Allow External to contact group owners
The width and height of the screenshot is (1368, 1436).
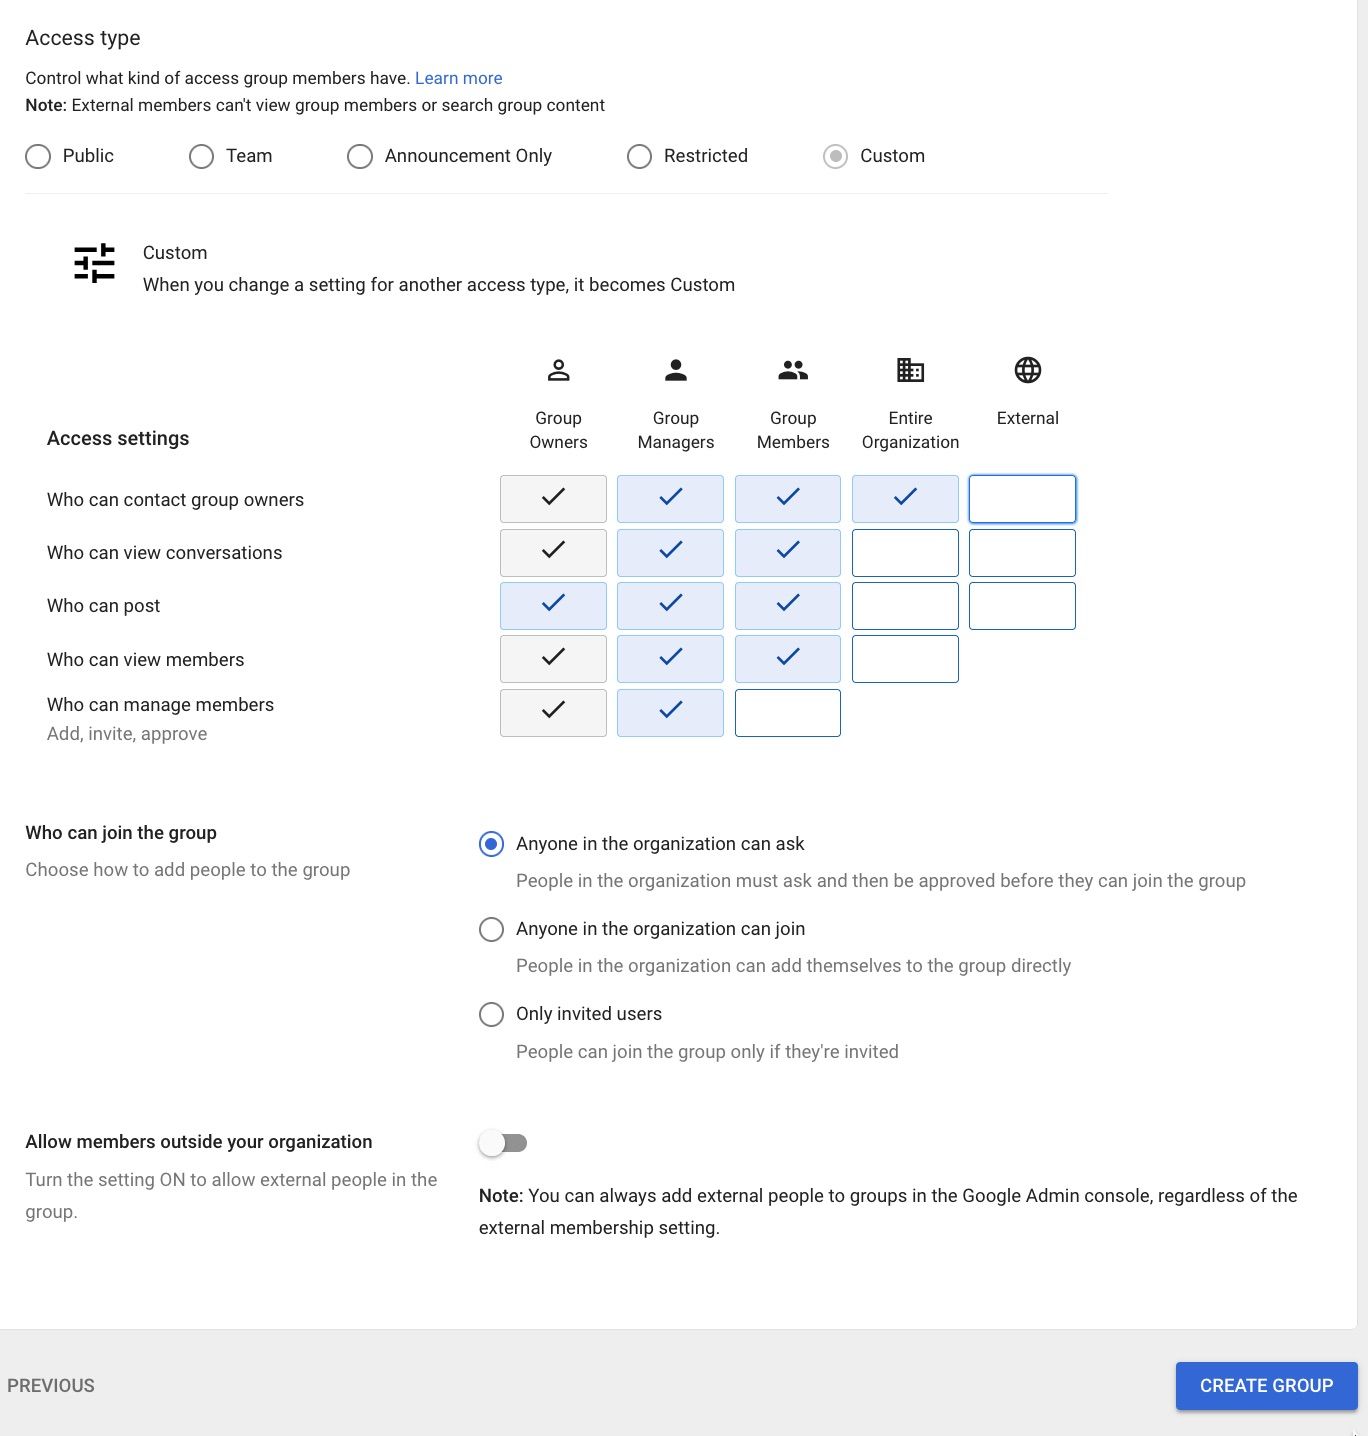click(1022, 499)
